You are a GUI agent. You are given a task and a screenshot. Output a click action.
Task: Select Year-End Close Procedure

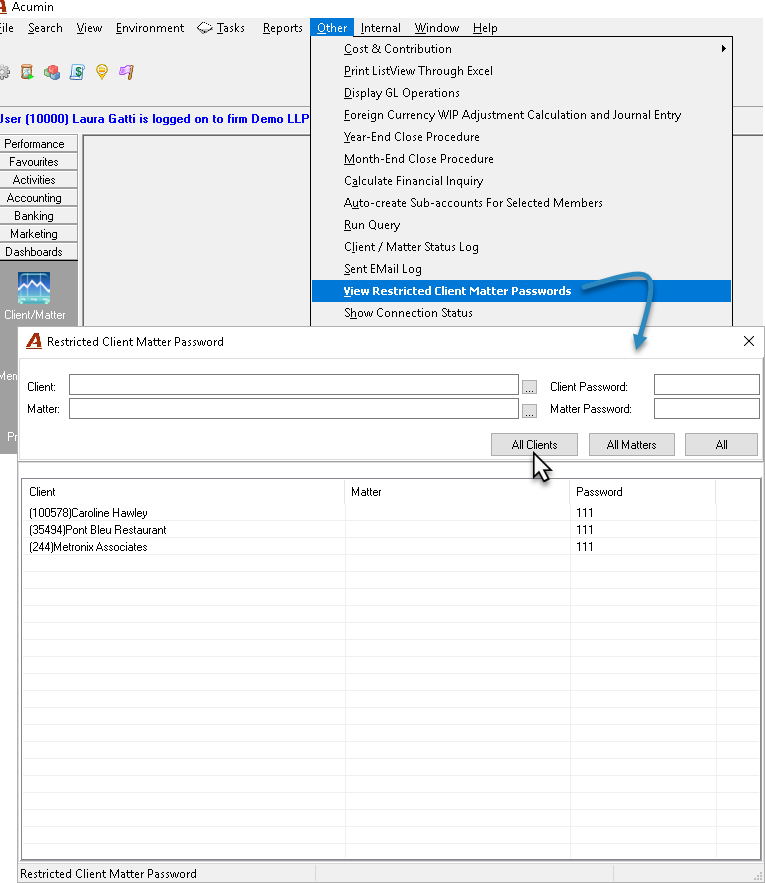521,137
